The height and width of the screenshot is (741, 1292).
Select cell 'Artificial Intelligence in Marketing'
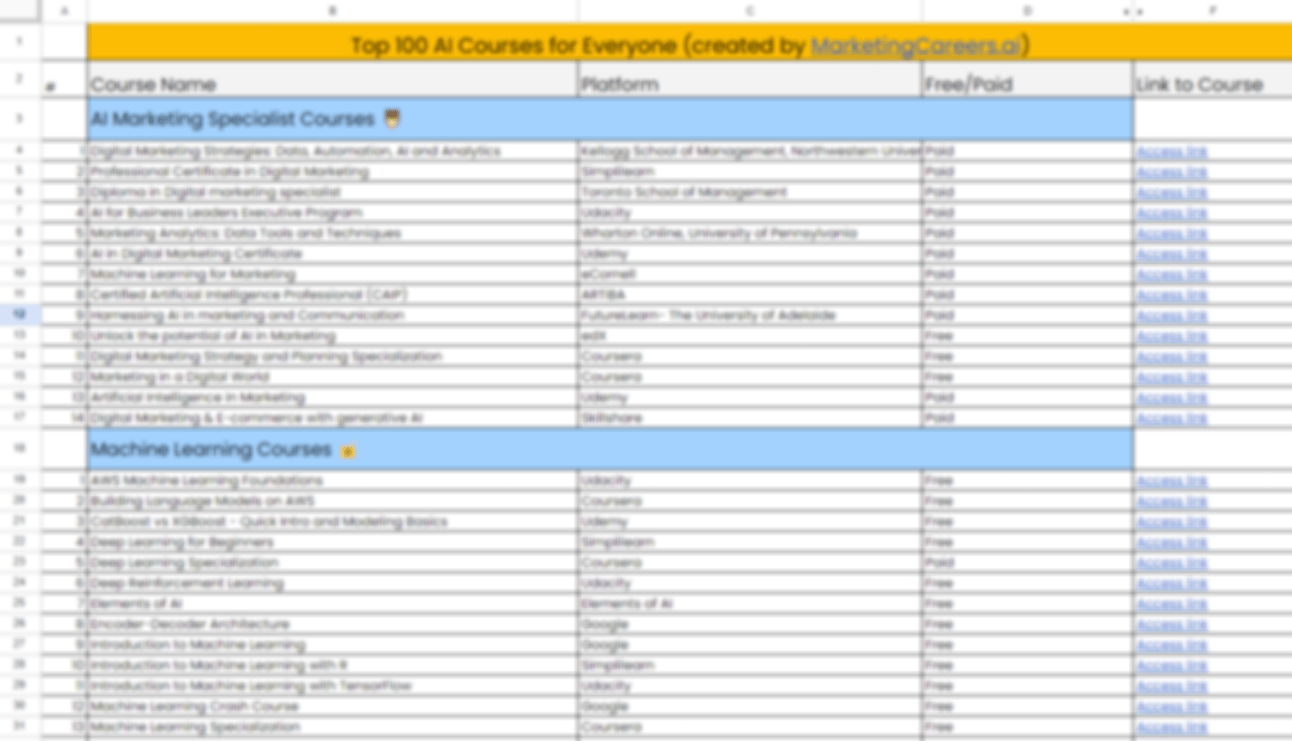tap(332, 398)
